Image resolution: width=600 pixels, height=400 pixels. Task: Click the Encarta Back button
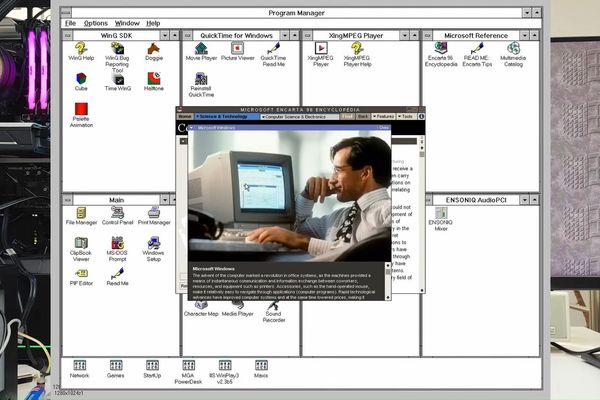363,116
